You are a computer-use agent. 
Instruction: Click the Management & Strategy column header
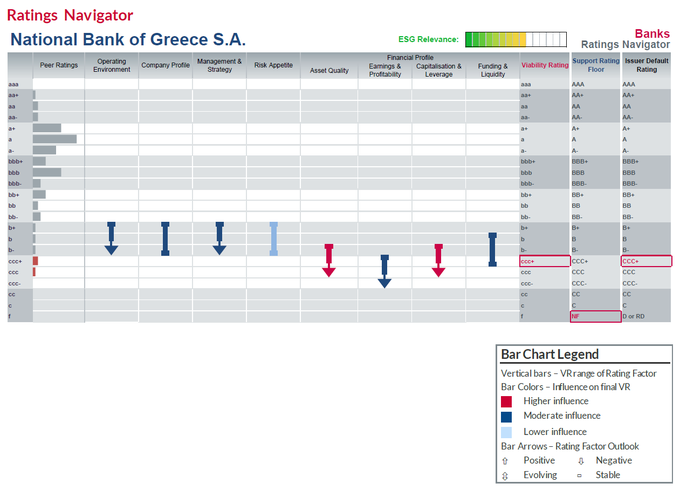219,65
